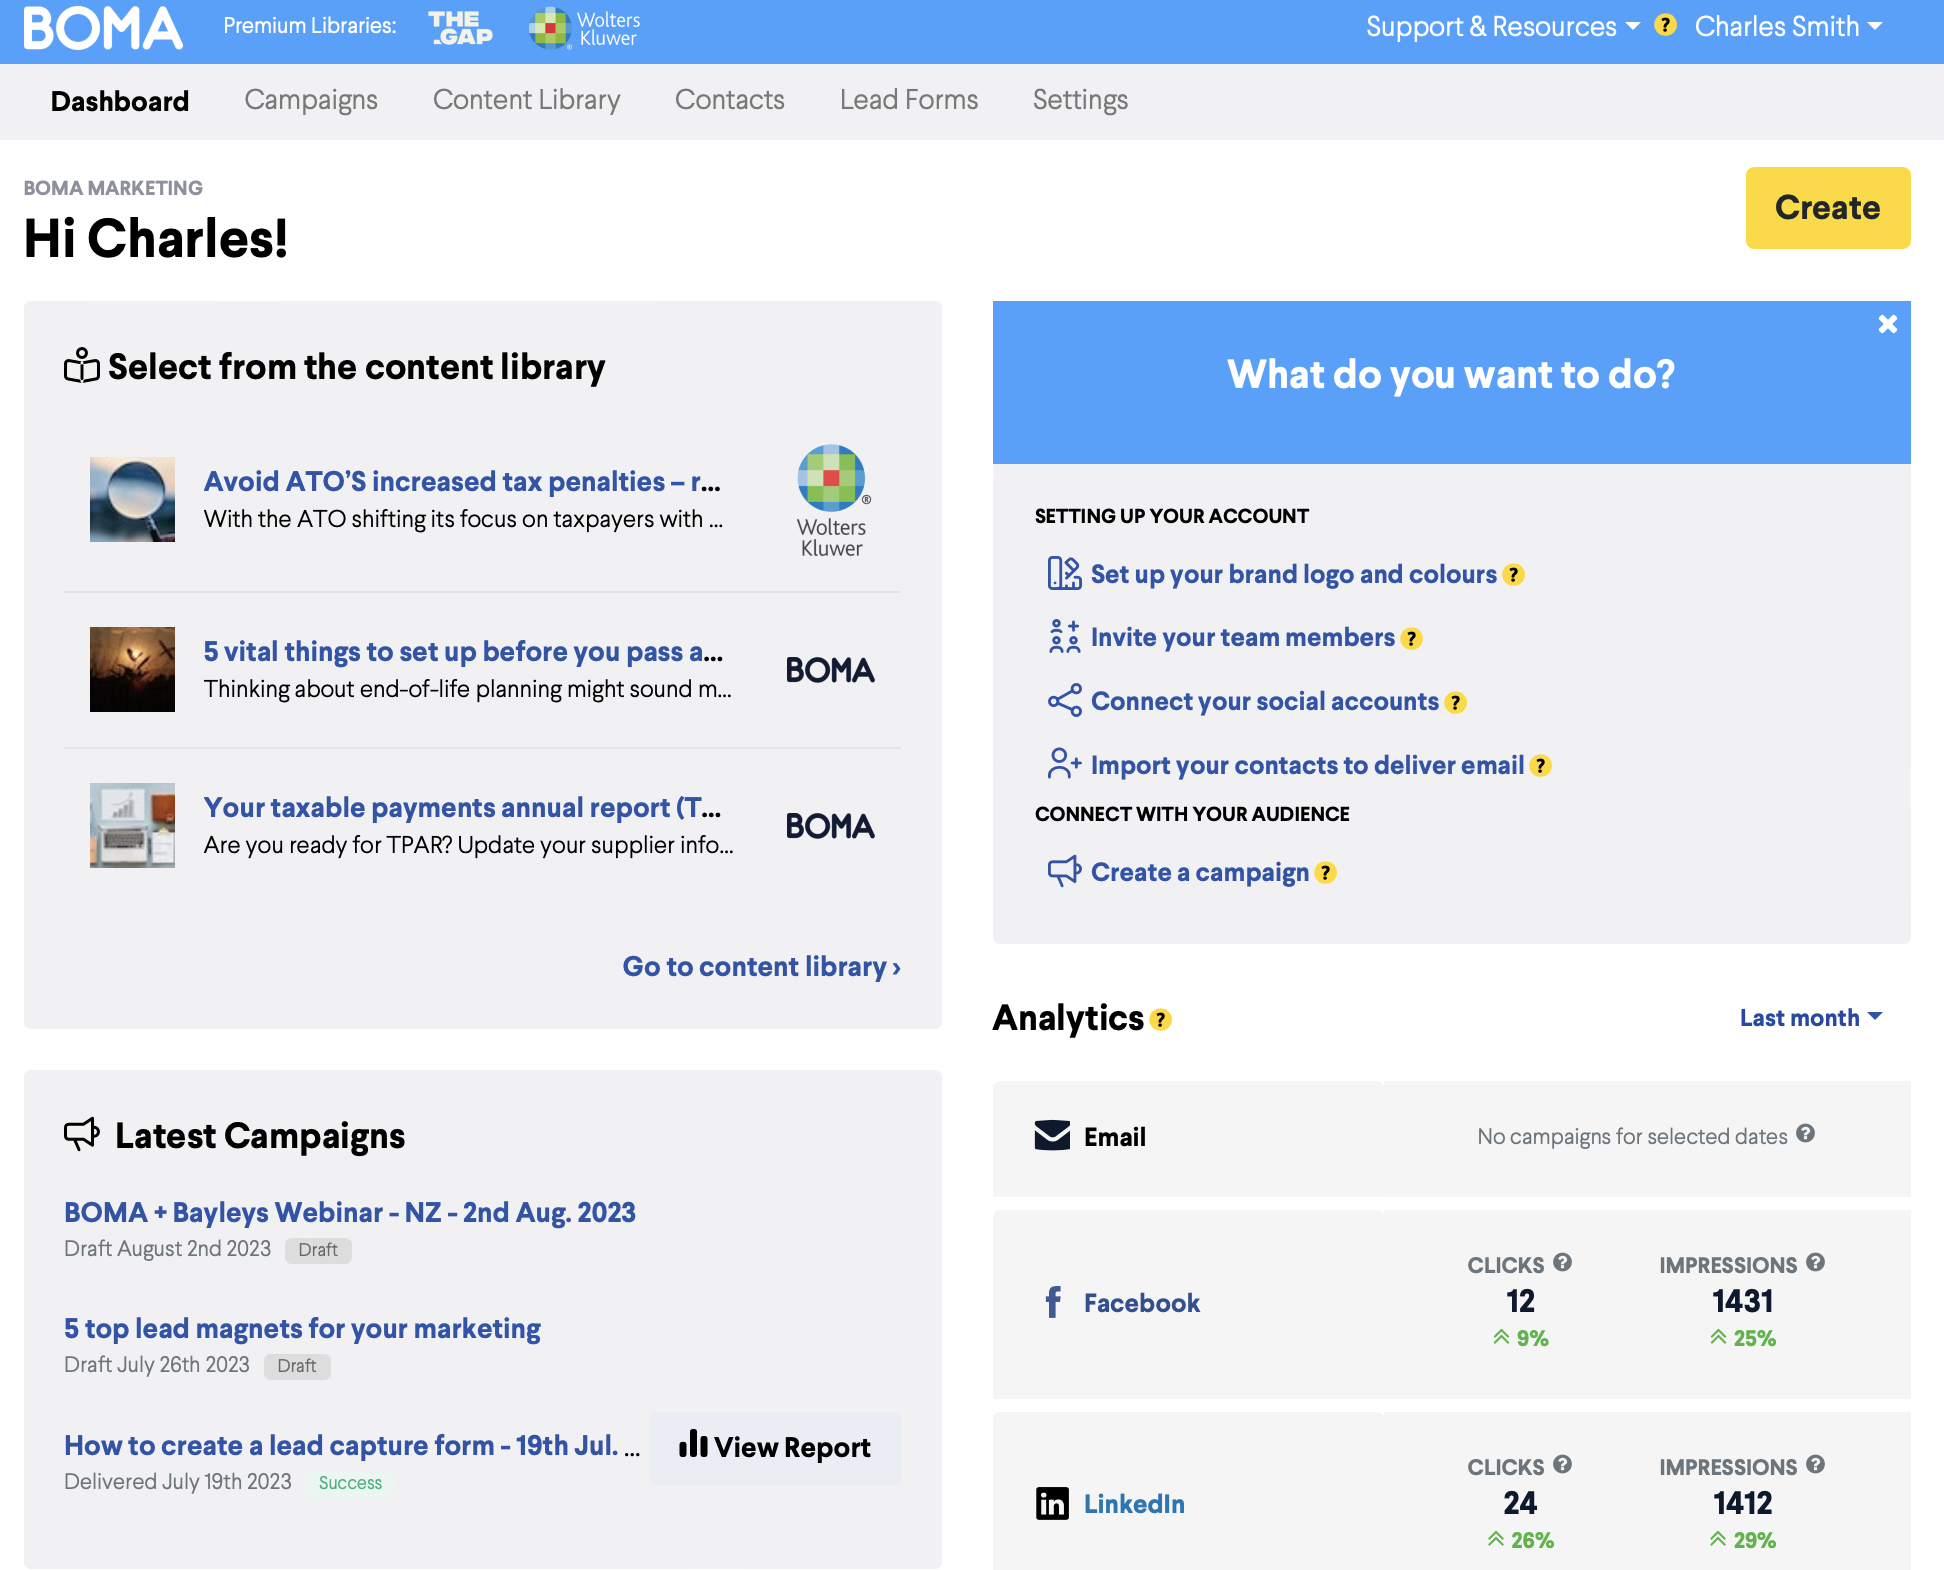Open Last month analytics period dropdown
1944x1570 pixels.
point(1810,1018)
